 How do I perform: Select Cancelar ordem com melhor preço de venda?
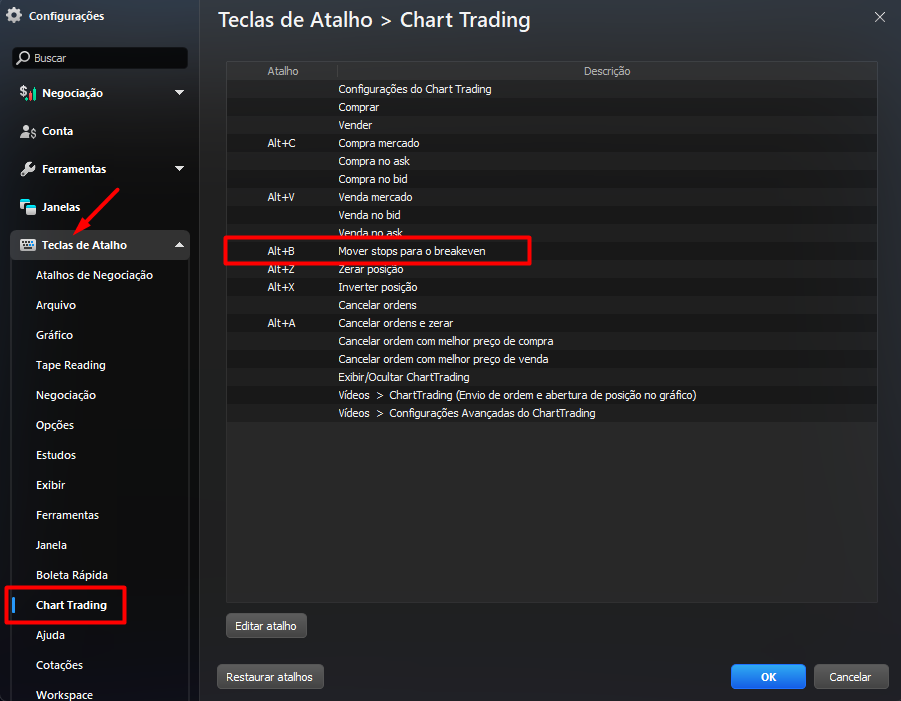coord(552,359)
